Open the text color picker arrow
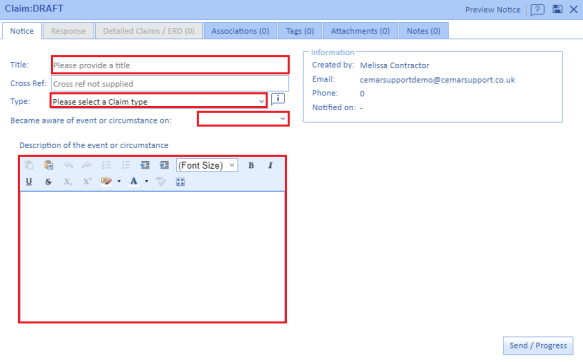Viewport: 583px width, 362px height. click(x=146, y=181)
